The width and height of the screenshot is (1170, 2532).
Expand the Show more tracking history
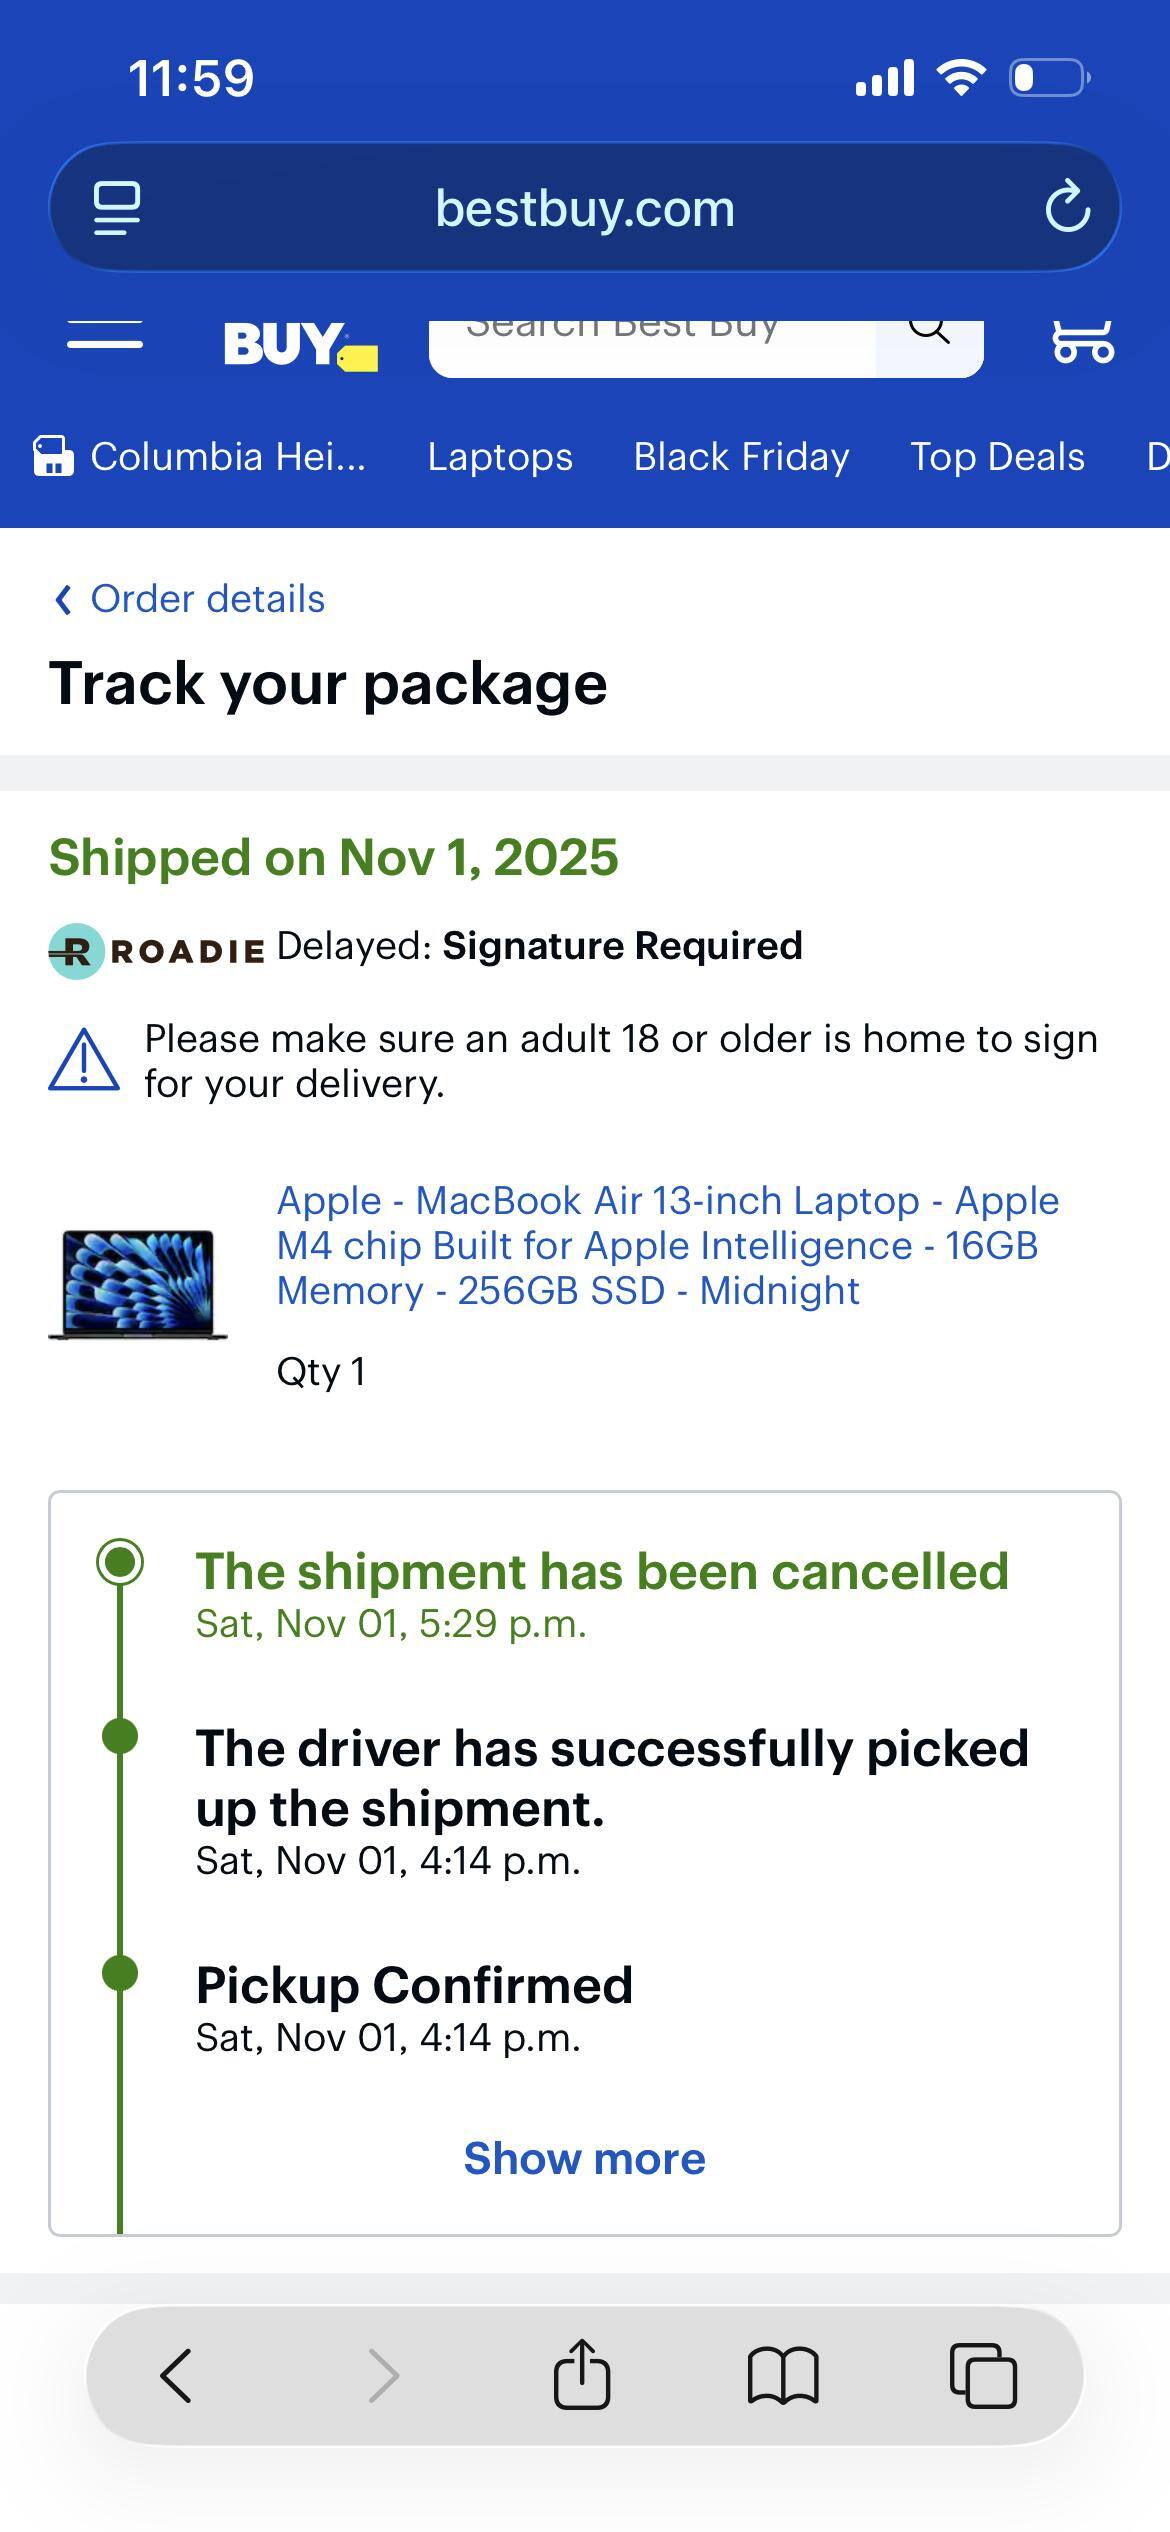[x=585, y=2158]
